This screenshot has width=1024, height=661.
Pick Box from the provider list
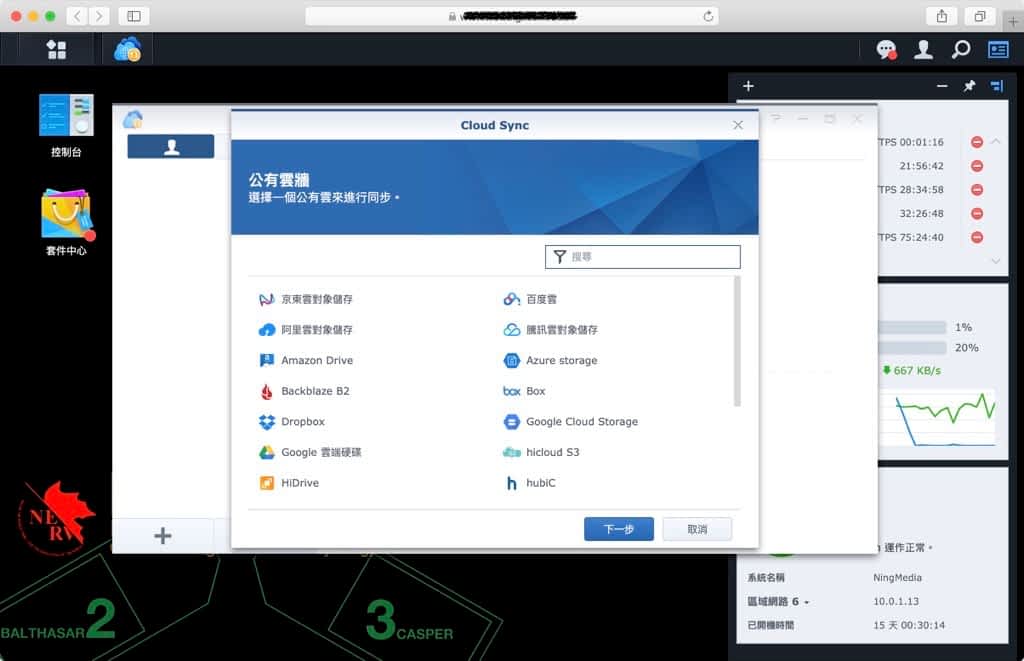point(524,391)
